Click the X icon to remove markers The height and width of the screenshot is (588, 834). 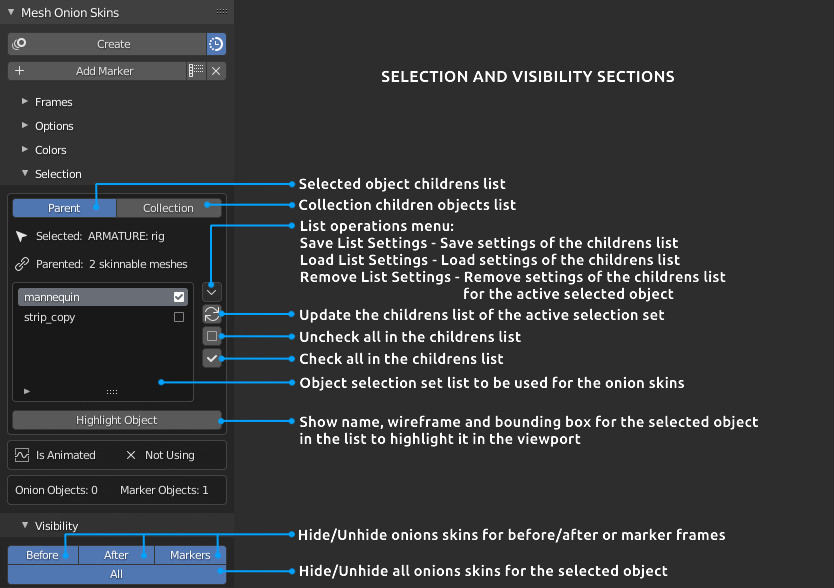tap(216, 71)
